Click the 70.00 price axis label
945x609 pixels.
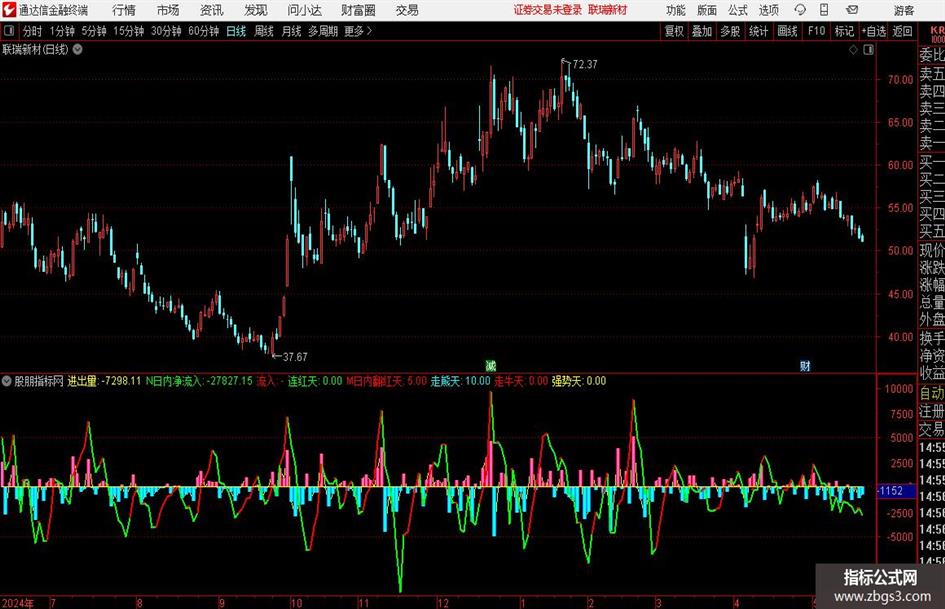coord(900,79)
